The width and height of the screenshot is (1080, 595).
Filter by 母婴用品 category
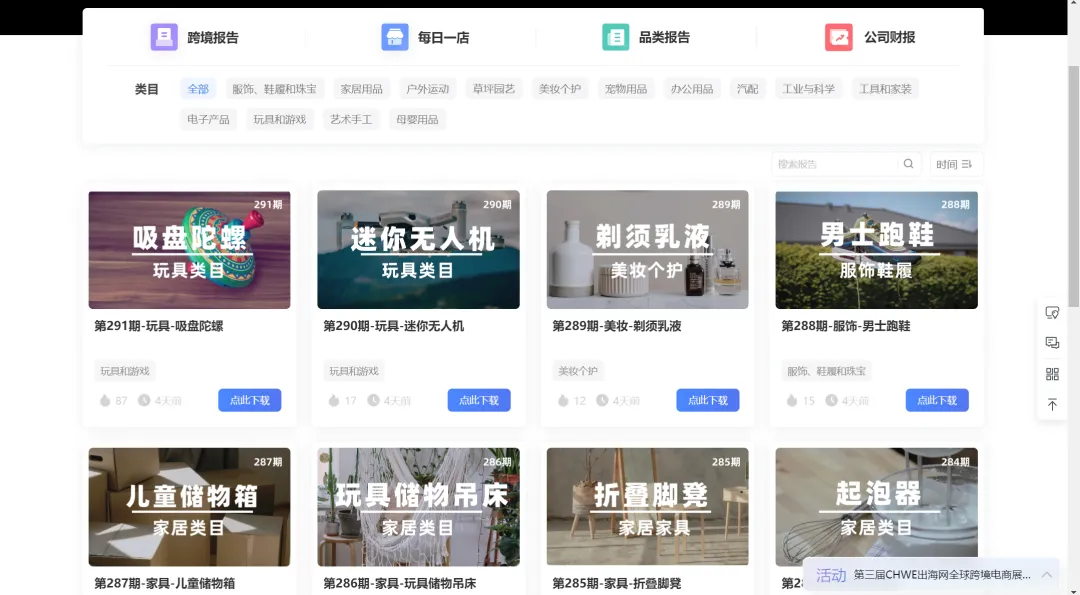point(417,119)
